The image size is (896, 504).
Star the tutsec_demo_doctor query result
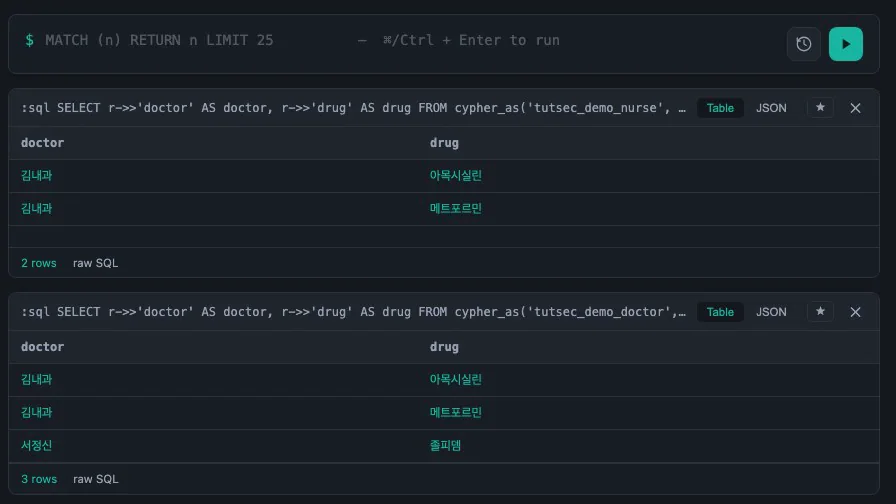point(820,311)
